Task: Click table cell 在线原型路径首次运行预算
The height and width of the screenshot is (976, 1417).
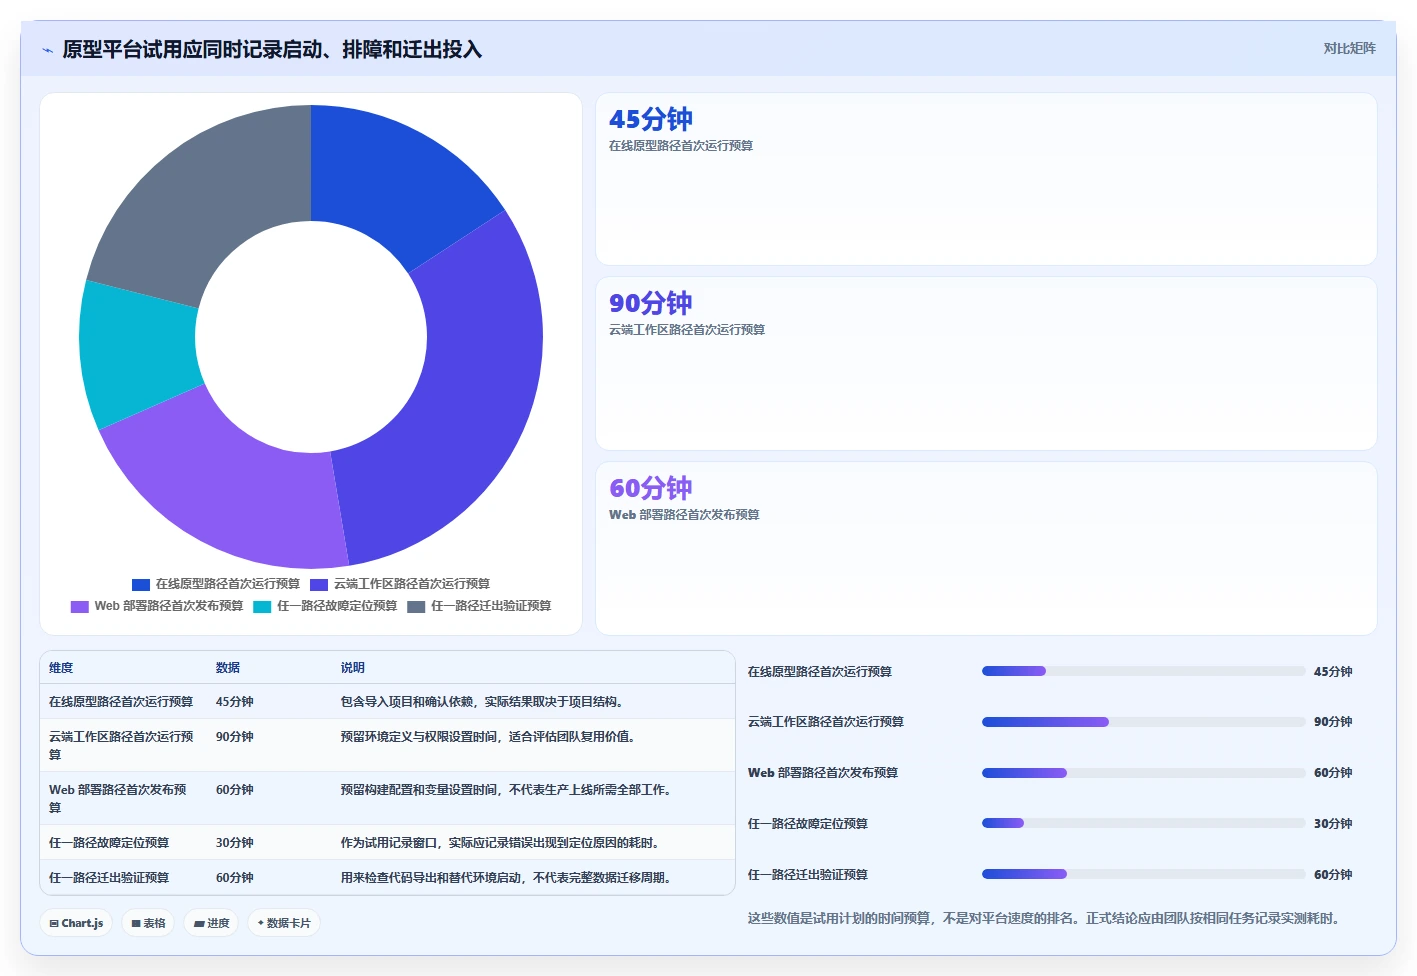Action: coord(121,702)
